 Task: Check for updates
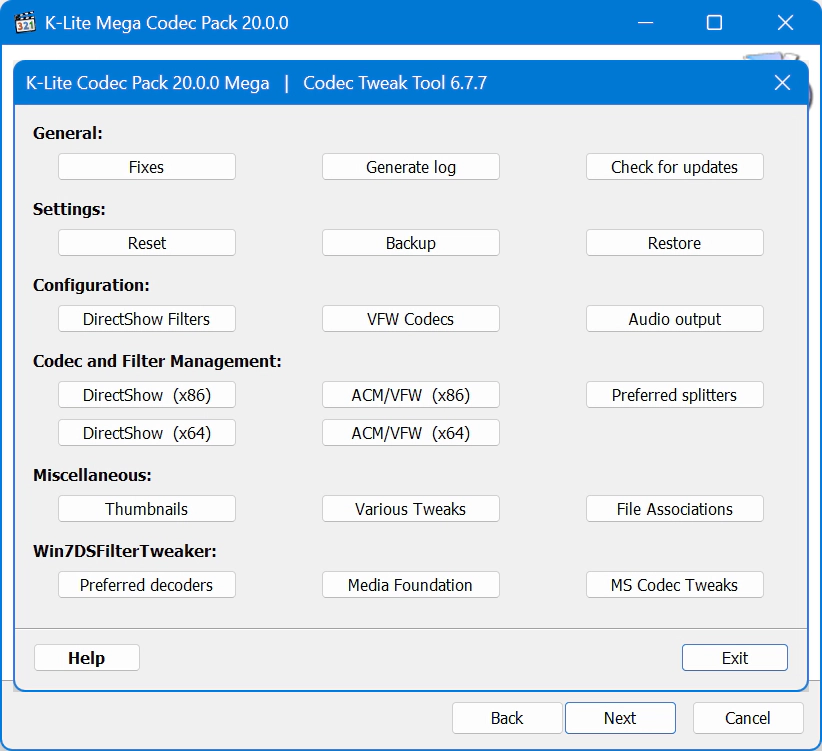tap(675, 167)
